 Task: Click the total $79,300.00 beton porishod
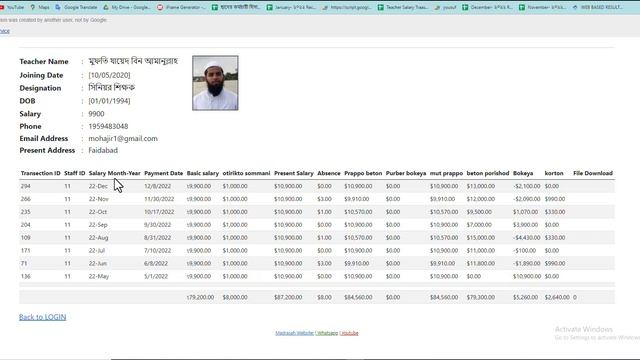pyautogui.click(x=481, y=297)
